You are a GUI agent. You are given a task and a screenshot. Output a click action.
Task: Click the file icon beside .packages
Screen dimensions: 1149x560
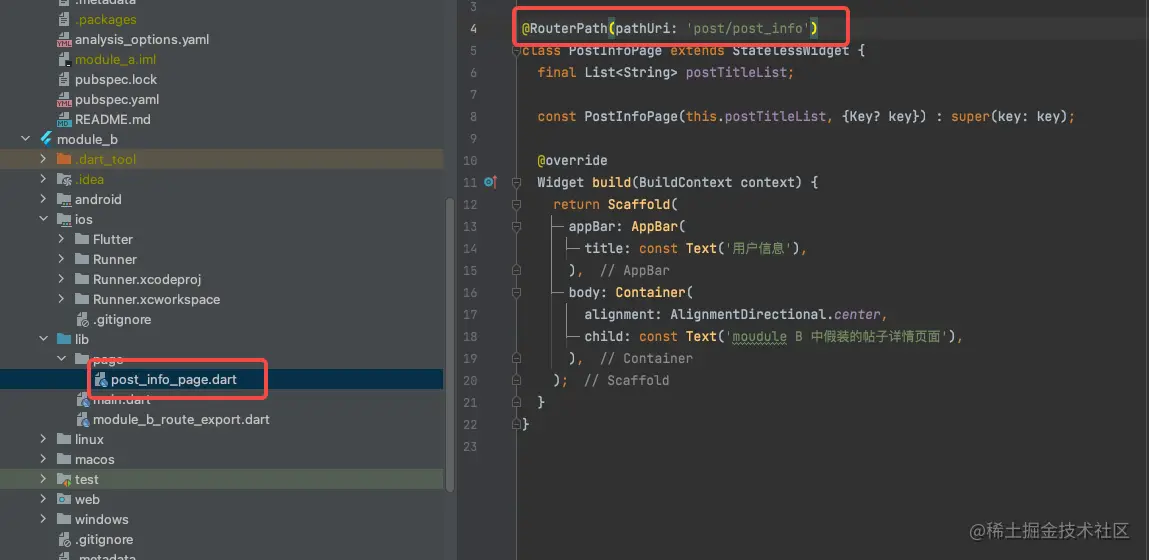(64, 20)
